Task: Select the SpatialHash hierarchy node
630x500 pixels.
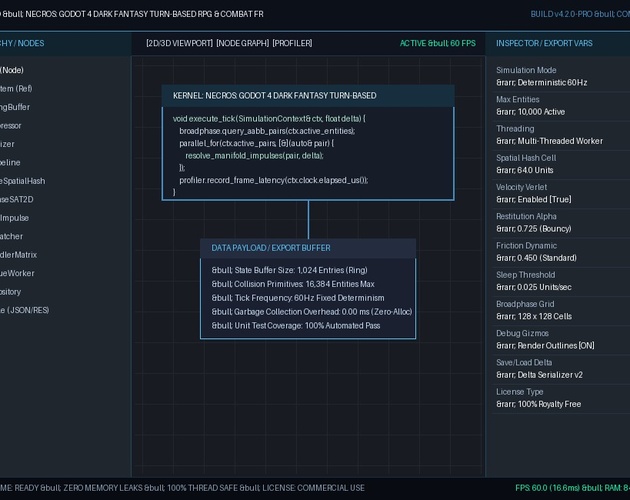Action: point(22,181)
